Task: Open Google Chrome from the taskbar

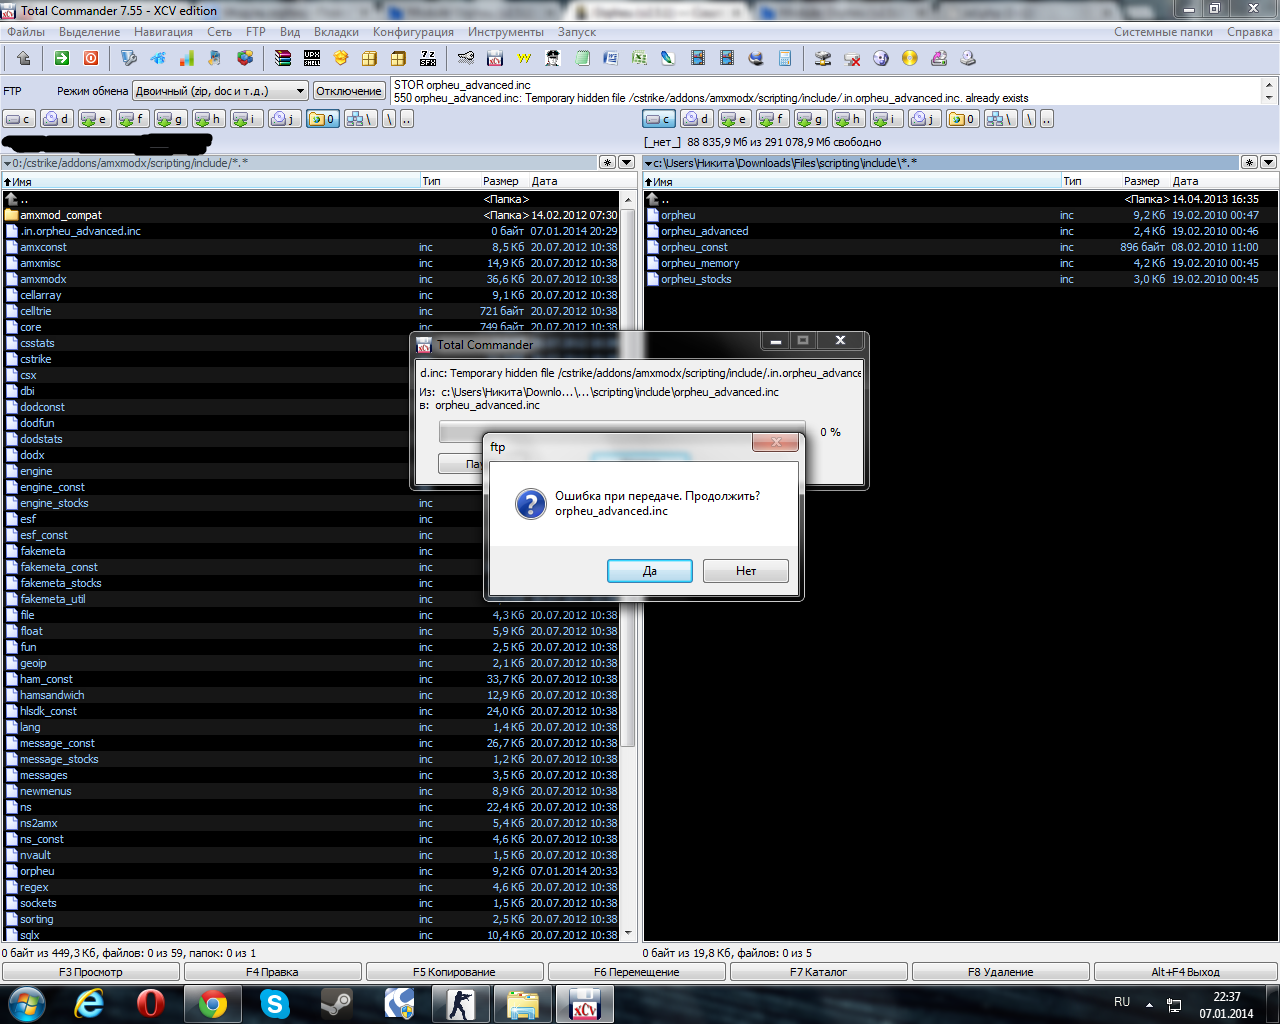Action: click(x=212, y=1003)
